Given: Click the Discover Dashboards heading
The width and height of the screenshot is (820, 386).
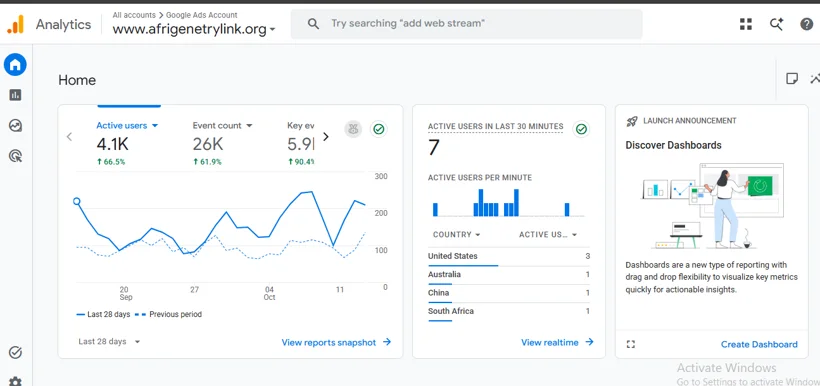Looking at the screenshot, I should [x=674, y=145].
